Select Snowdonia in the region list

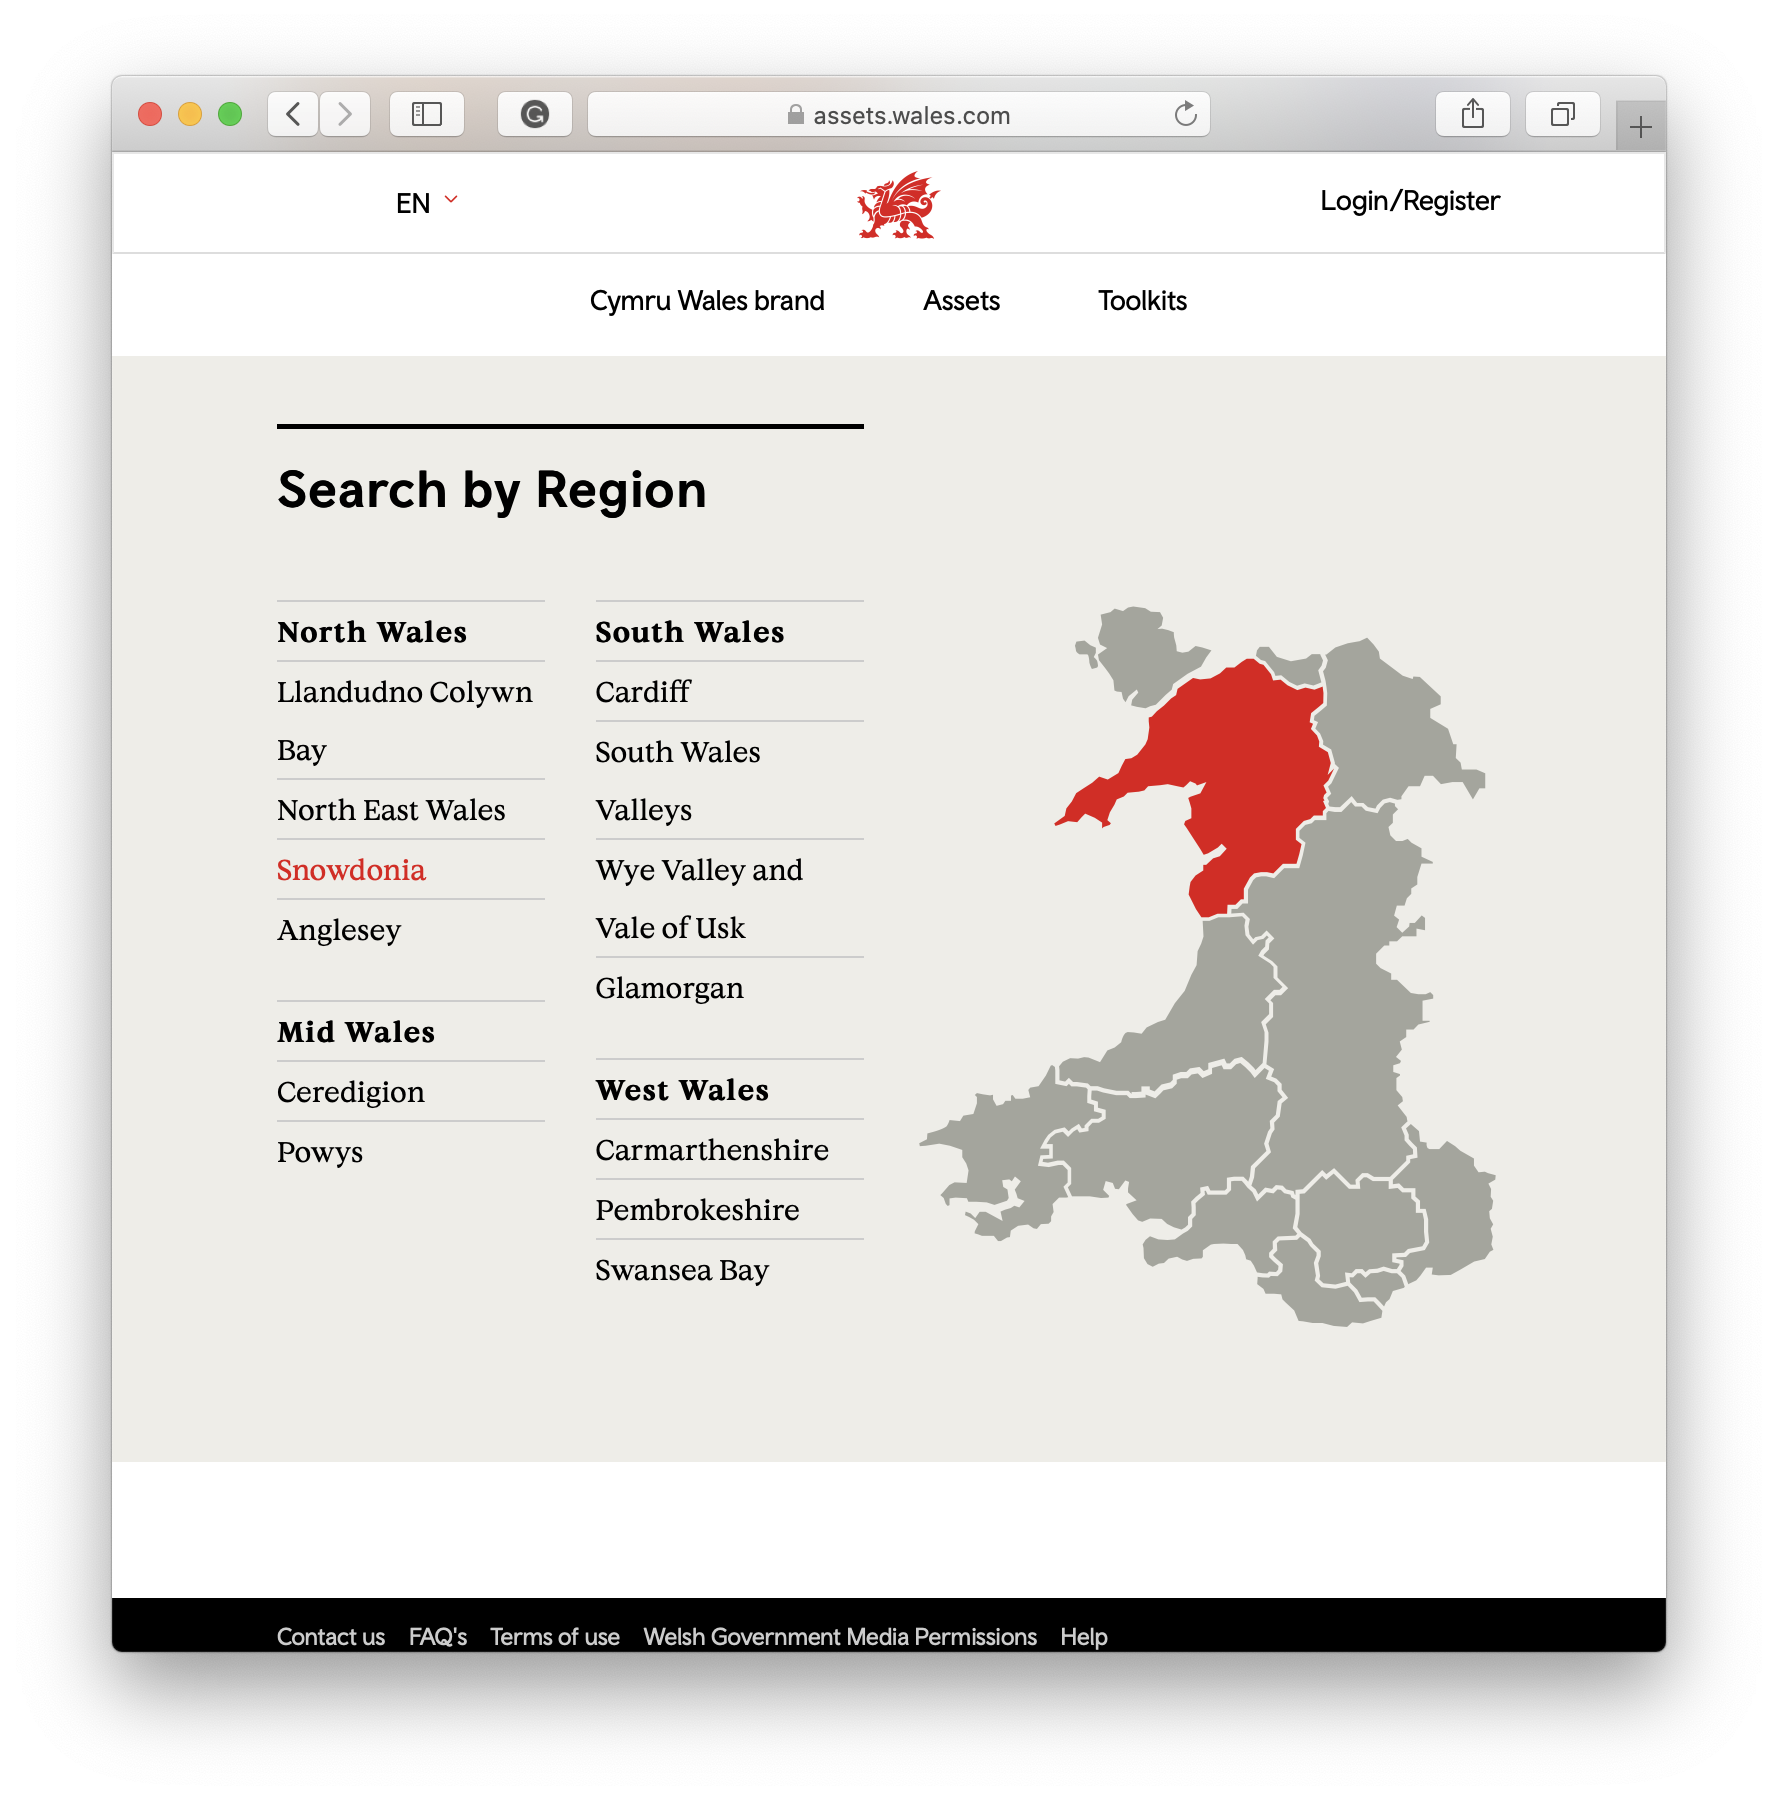351,870
